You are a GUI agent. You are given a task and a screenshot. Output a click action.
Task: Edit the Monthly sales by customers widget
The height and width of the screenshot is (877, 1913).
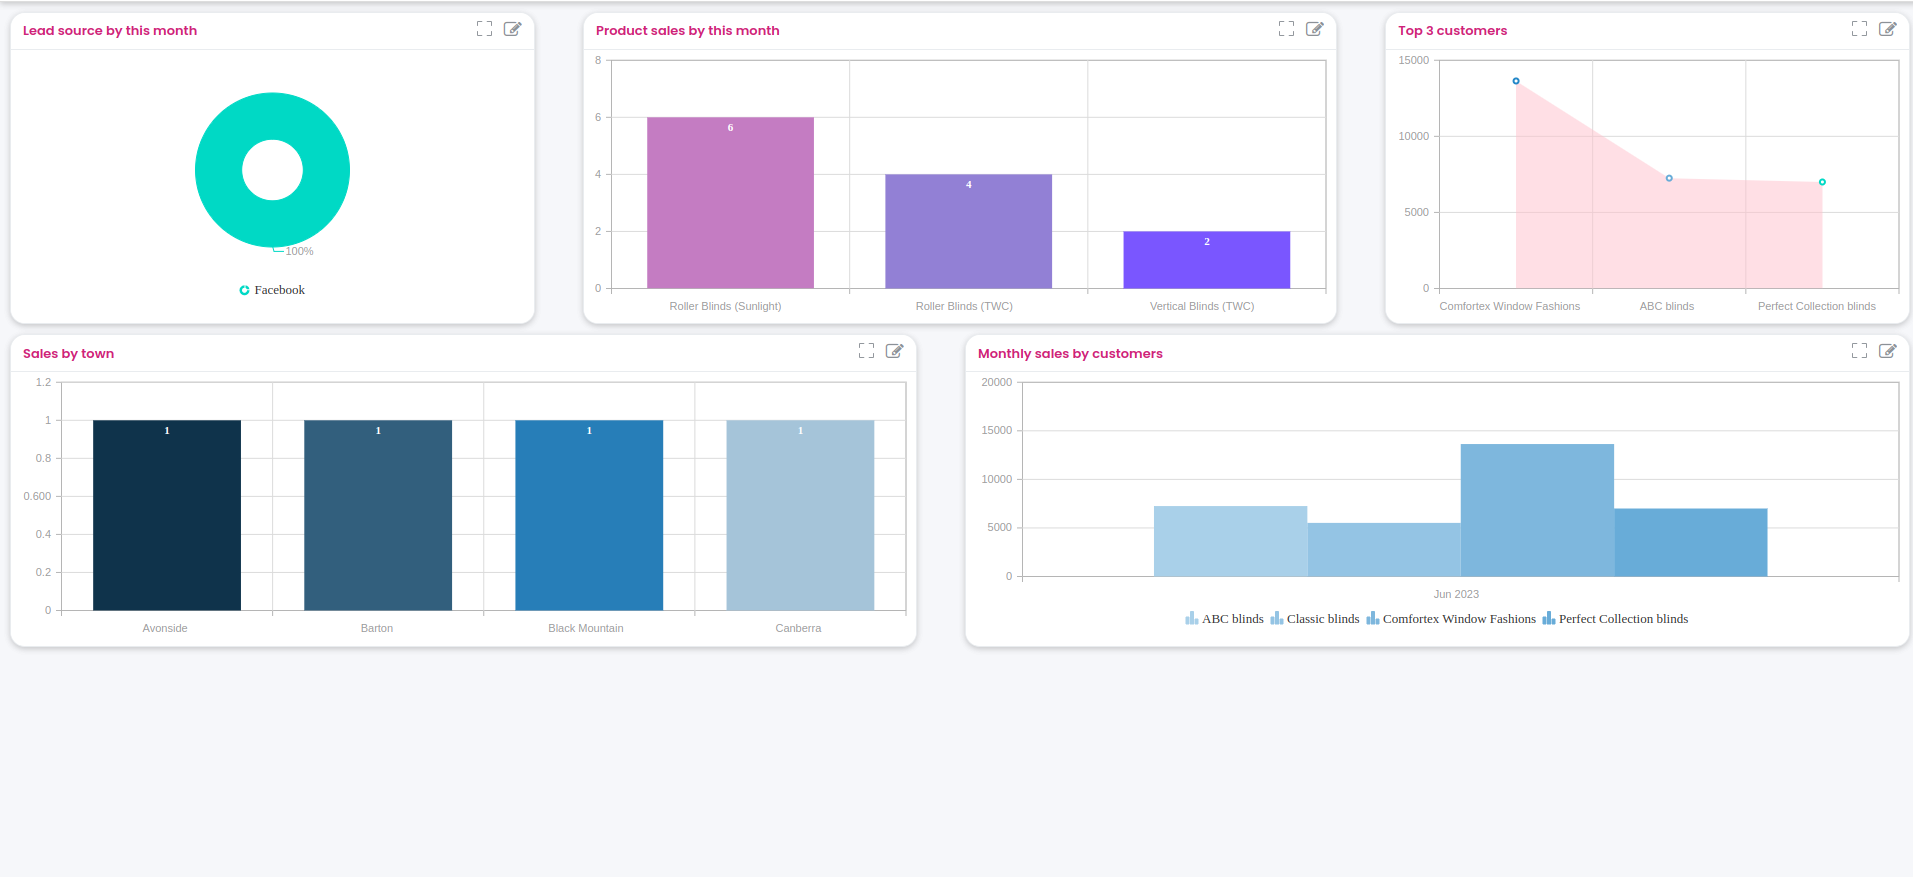click(1887, 351)
